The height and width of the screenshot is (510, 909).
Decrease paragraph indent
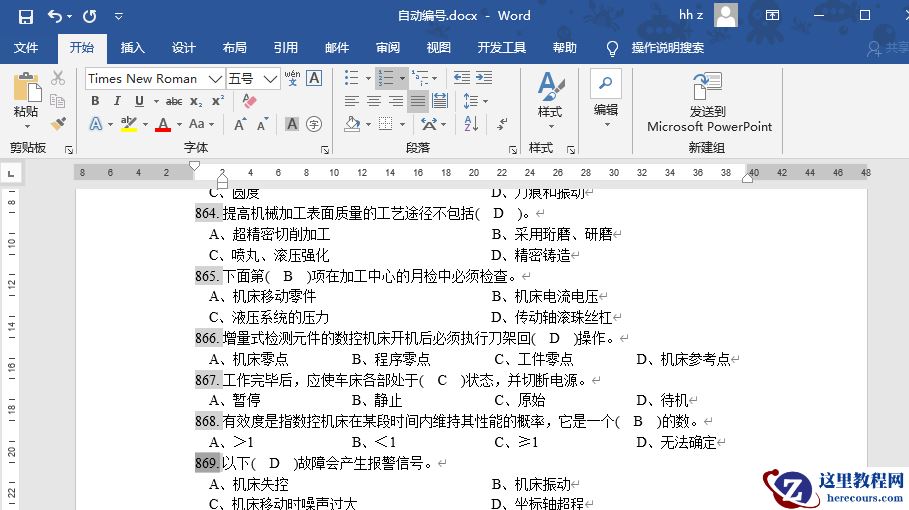pyautogui.click(x=461, y=78)
